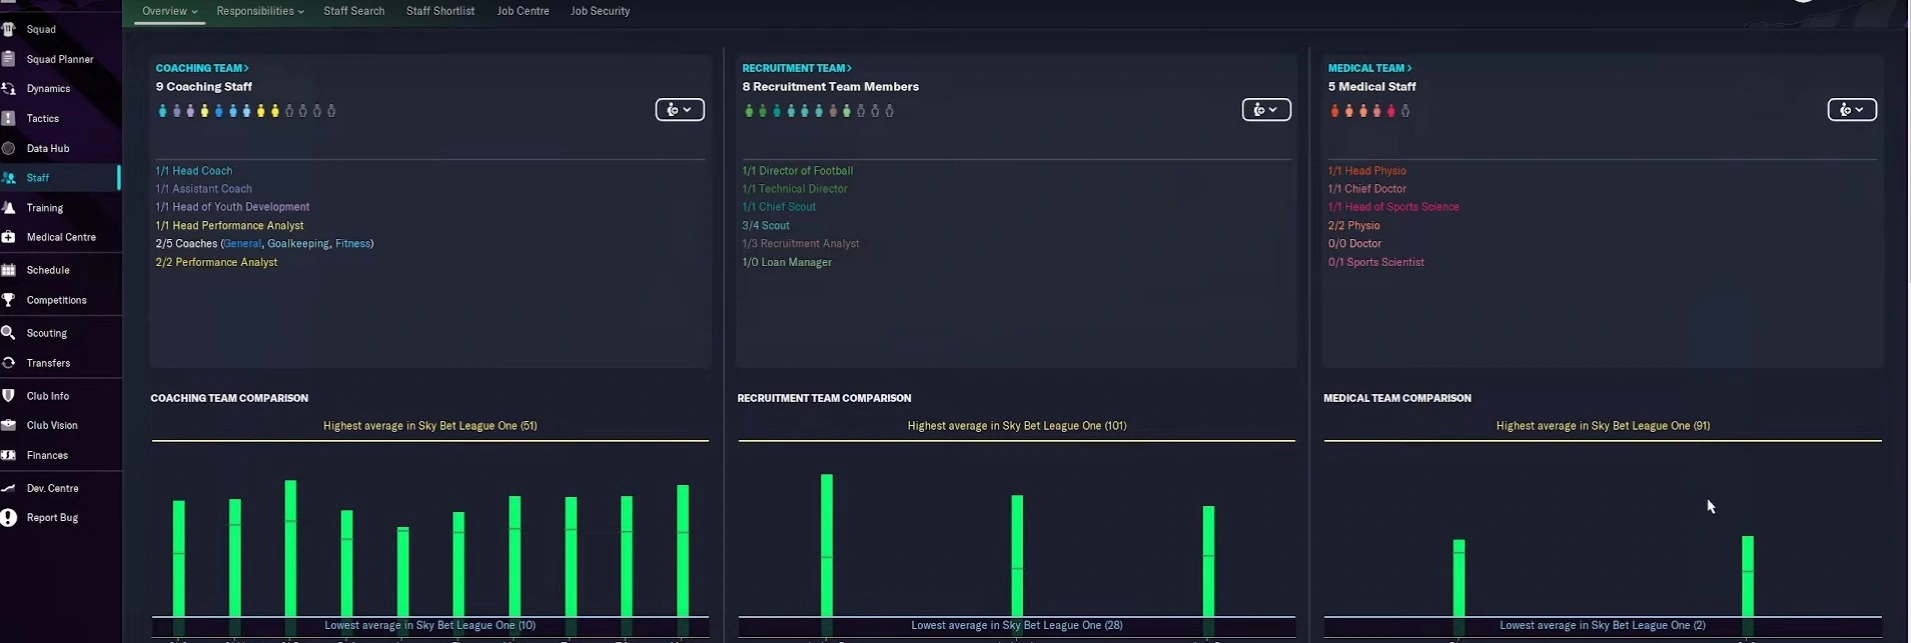This screenshot has height=643, width=1911.
Task: Switch to the Staff Search tab
Action: [354, 11]
